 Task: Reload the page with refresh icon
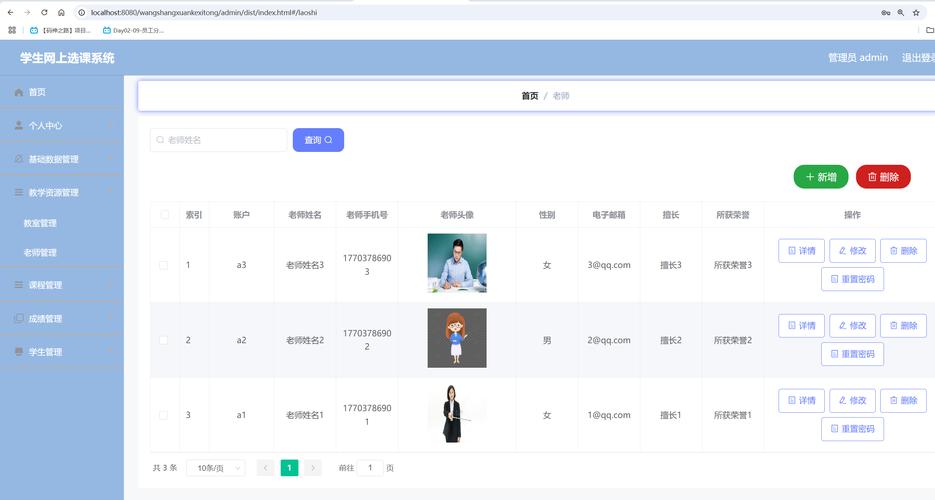pos(44,12)
